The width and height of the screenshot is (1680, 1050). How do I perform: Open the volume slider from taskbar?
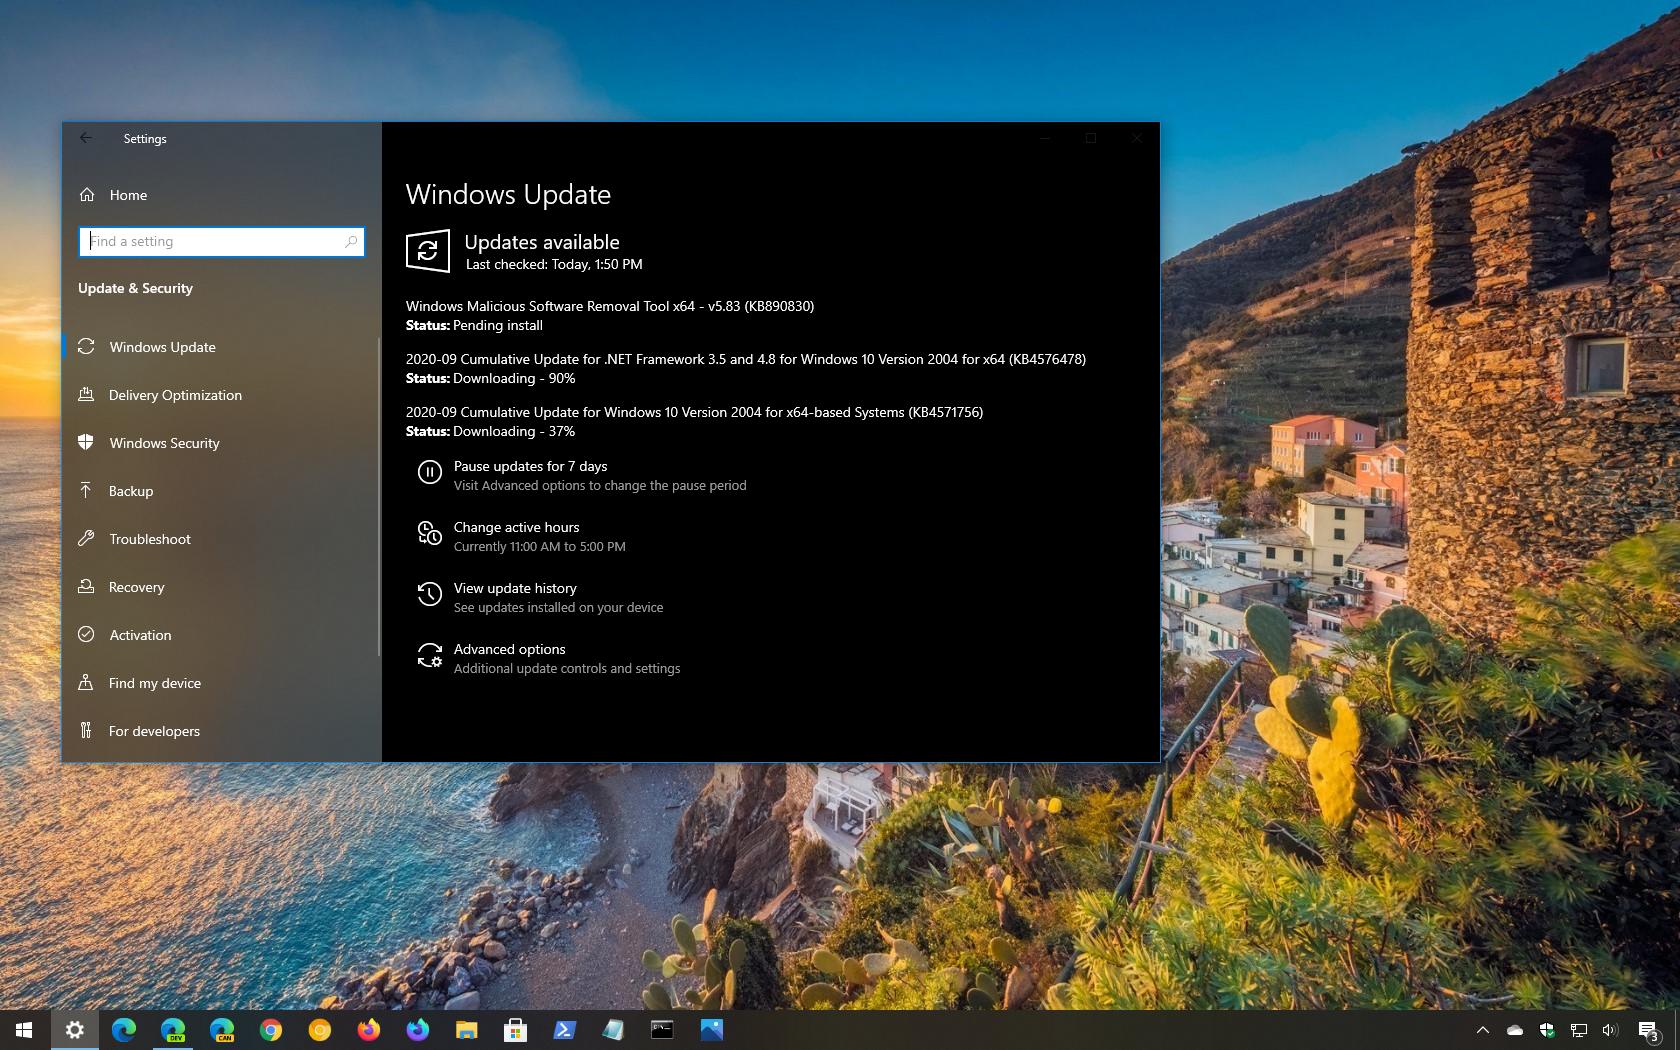1609,1030
